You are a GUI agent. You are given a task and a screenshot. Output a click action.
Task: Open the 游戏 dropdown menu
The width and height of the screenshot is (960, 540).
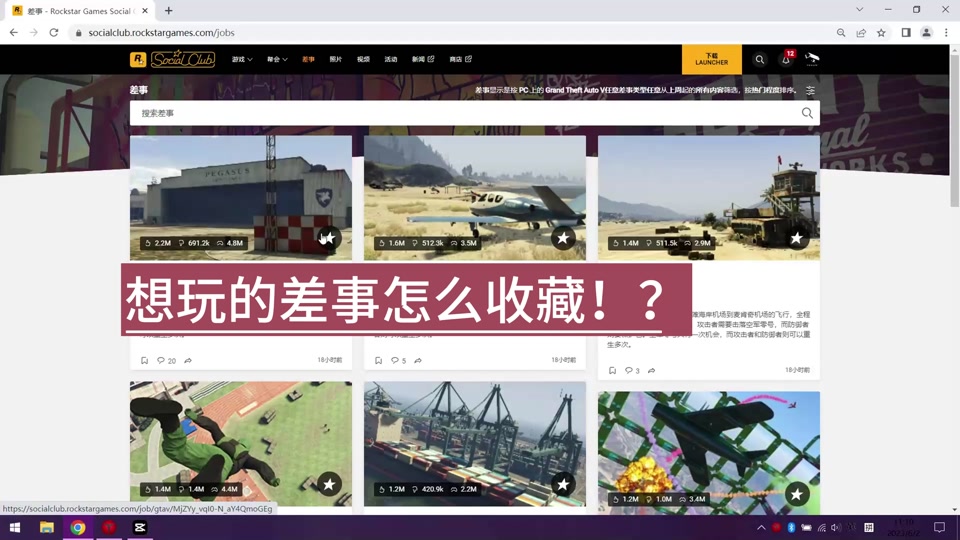point(242,59)
